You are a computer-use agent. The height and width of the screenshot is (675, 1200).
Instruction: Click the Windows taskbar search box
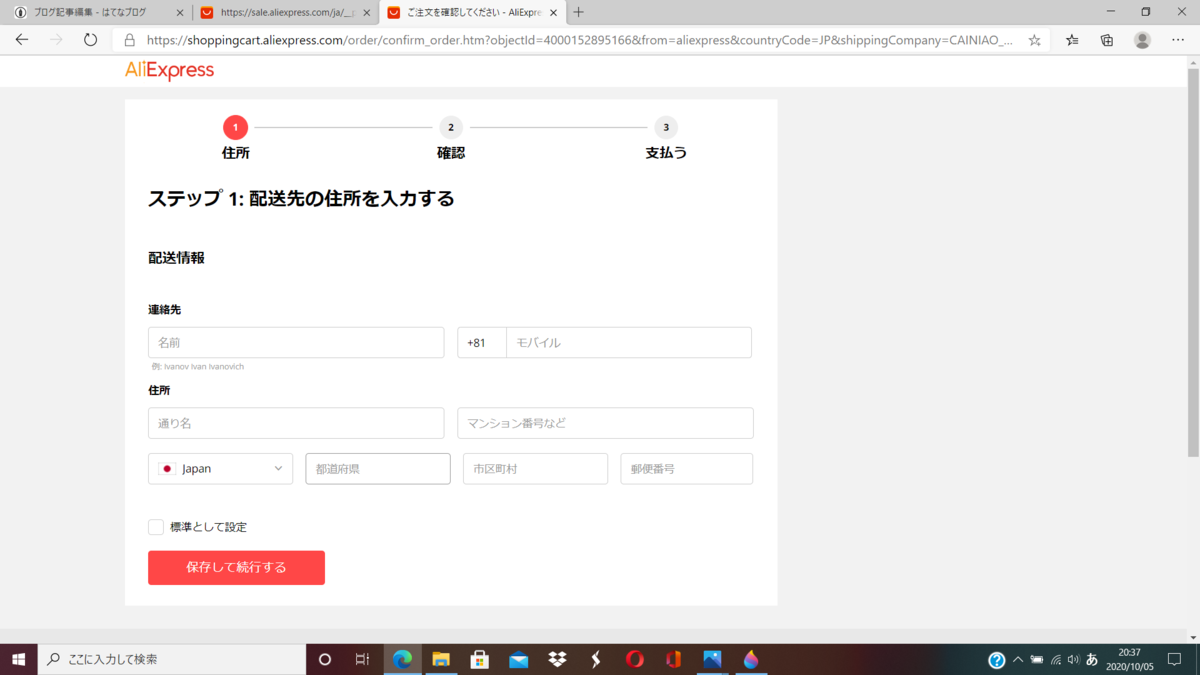click(172, 659)
